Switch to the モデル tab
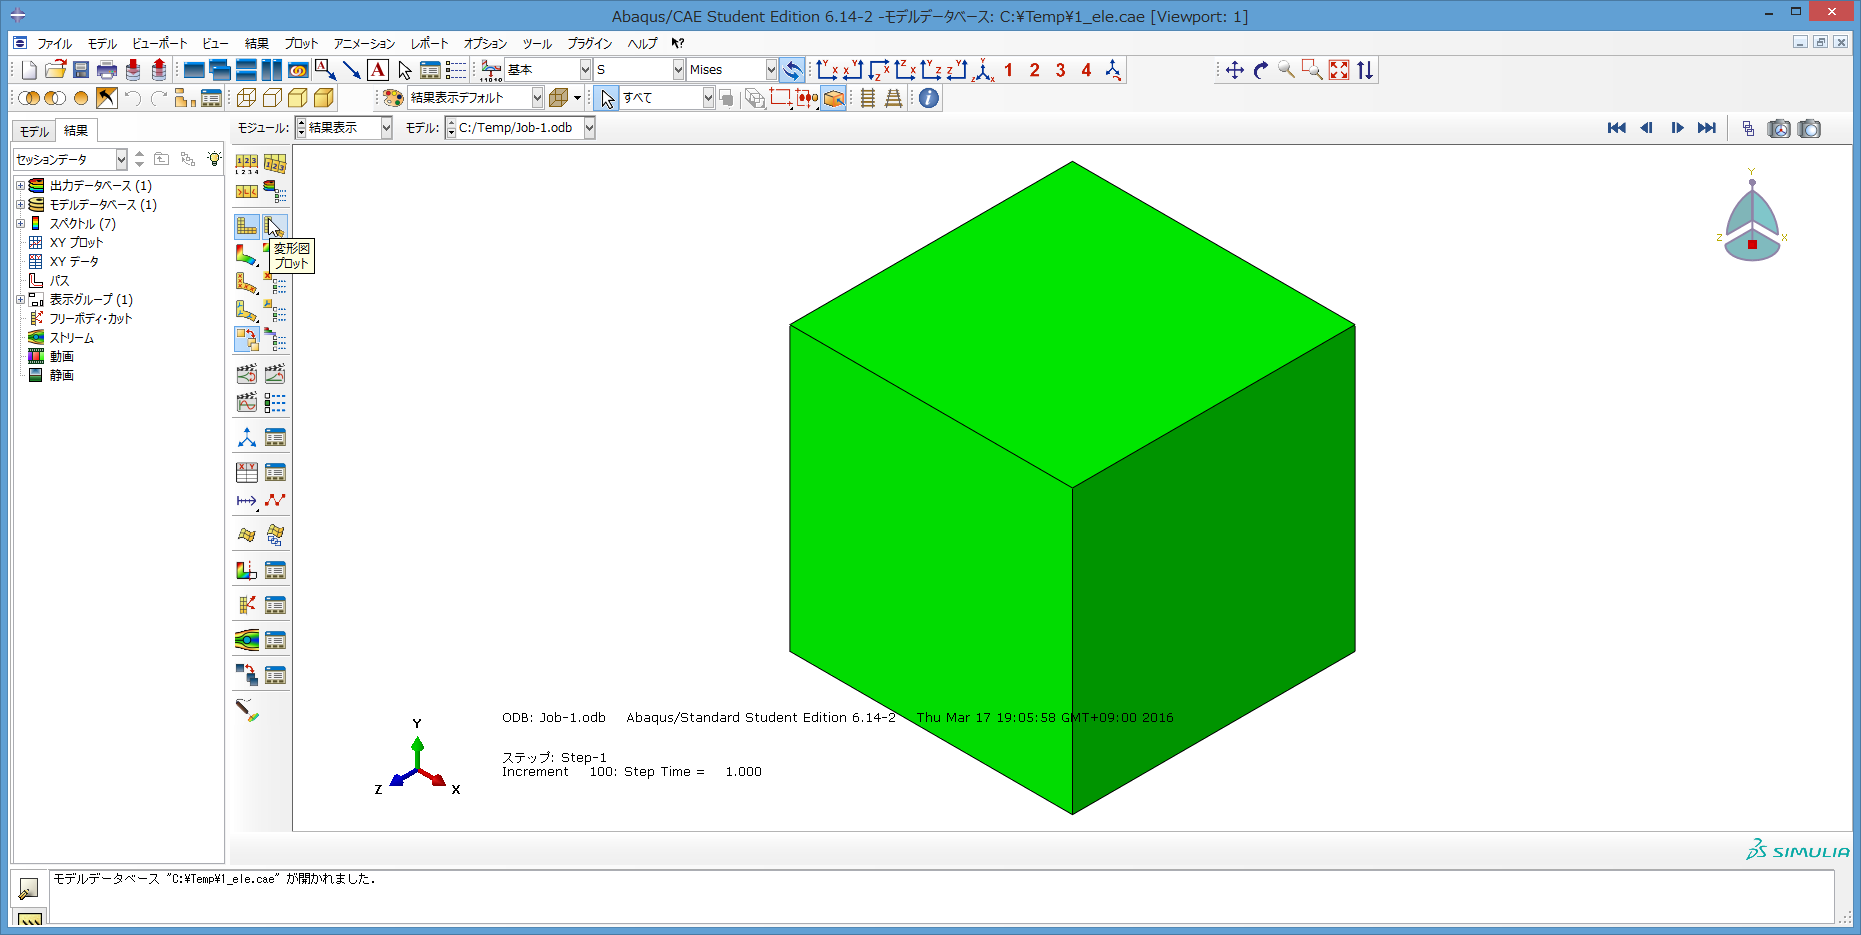 pos(34,131)
